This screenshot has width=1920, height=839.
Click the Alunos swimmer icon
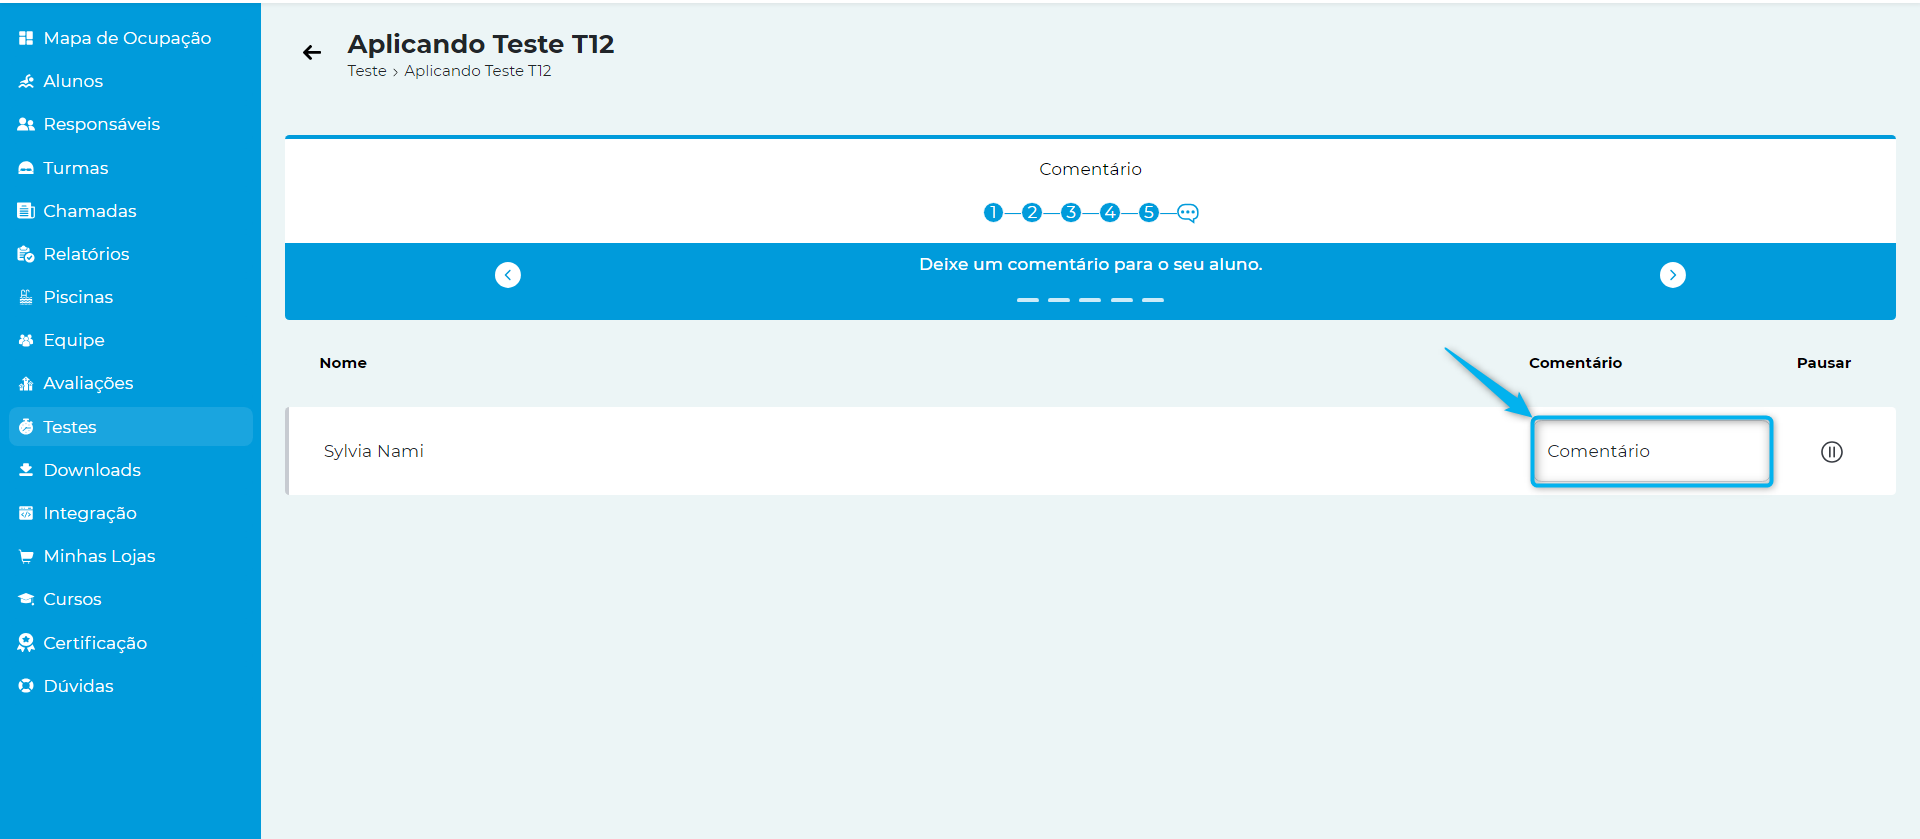pos(26,81)
